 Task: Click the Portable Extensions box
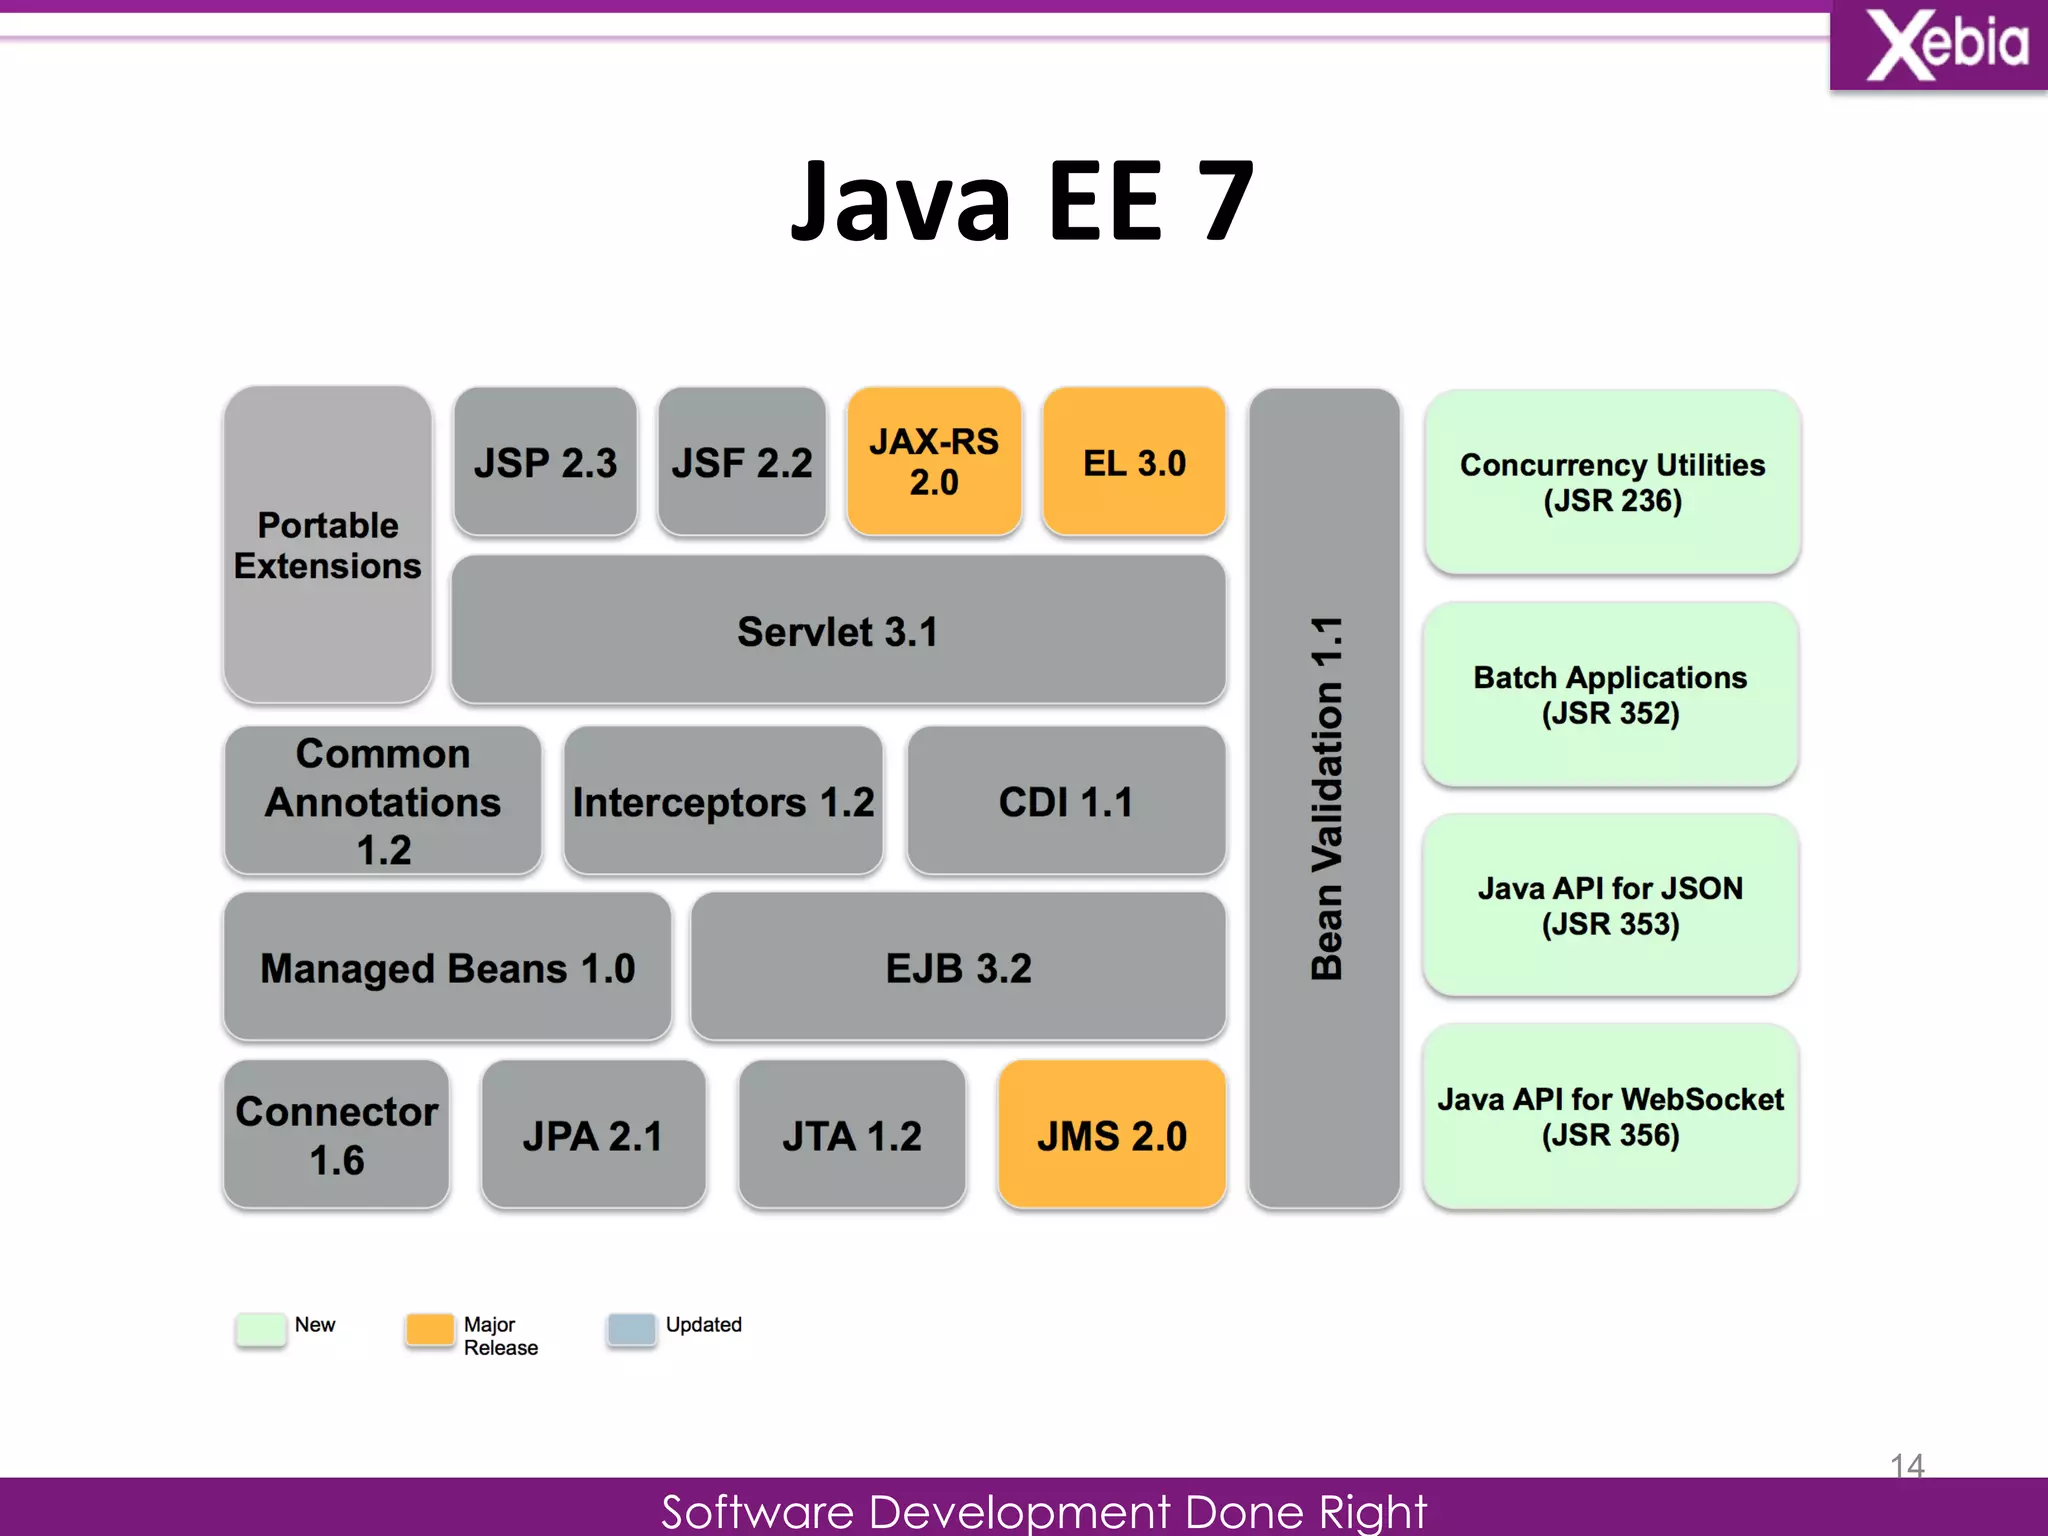pos(328,545)
